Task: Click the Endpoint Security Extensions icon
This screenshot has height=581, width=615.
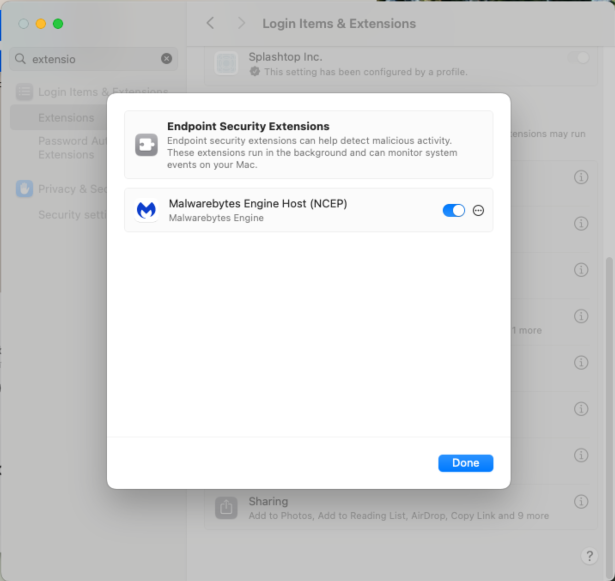Action: click(x=146, y=145)
